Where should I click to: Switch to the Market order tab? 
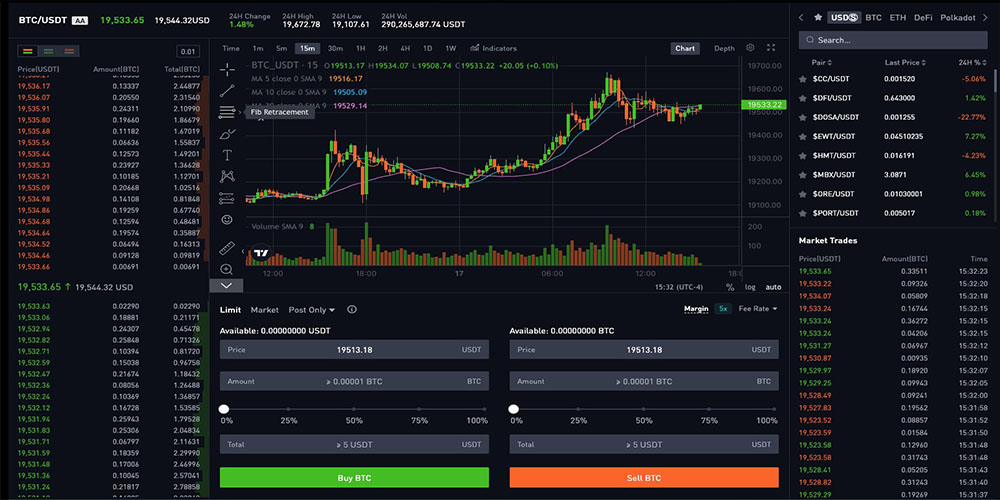(x=265, y=310)
